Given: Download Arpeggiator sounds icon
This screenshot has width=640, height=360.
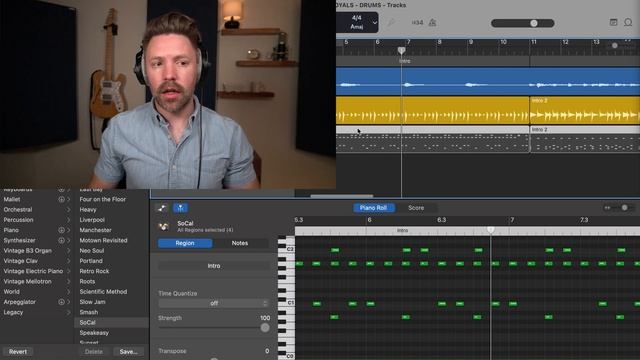Looking at the screenshot, I should [x=61, y=302].
